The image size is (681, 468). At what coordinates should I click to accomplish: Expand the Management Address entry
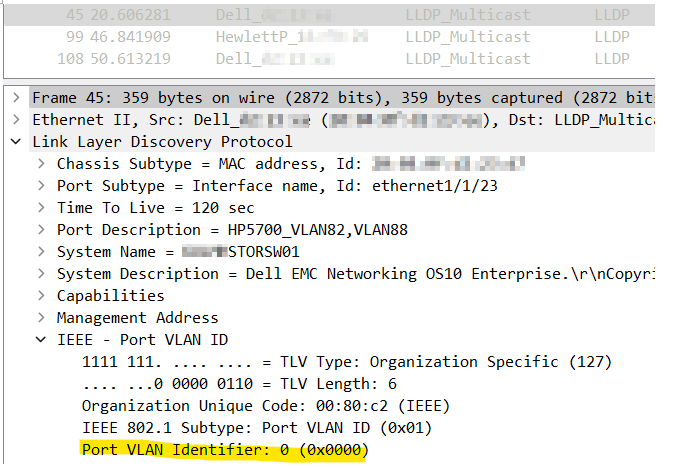pos(41,318)
